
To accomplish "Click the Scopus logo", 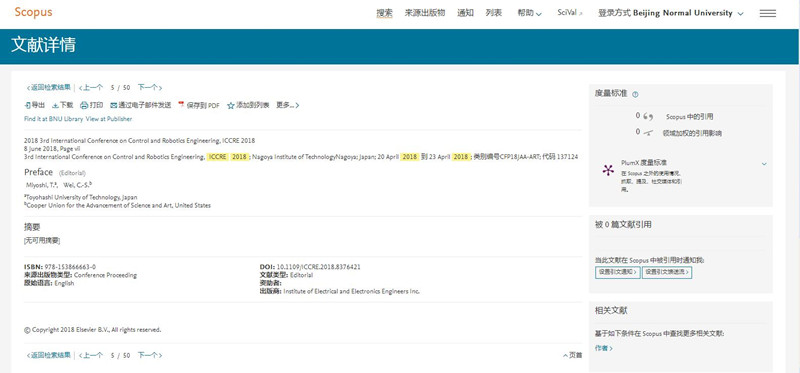I will 33,13.
